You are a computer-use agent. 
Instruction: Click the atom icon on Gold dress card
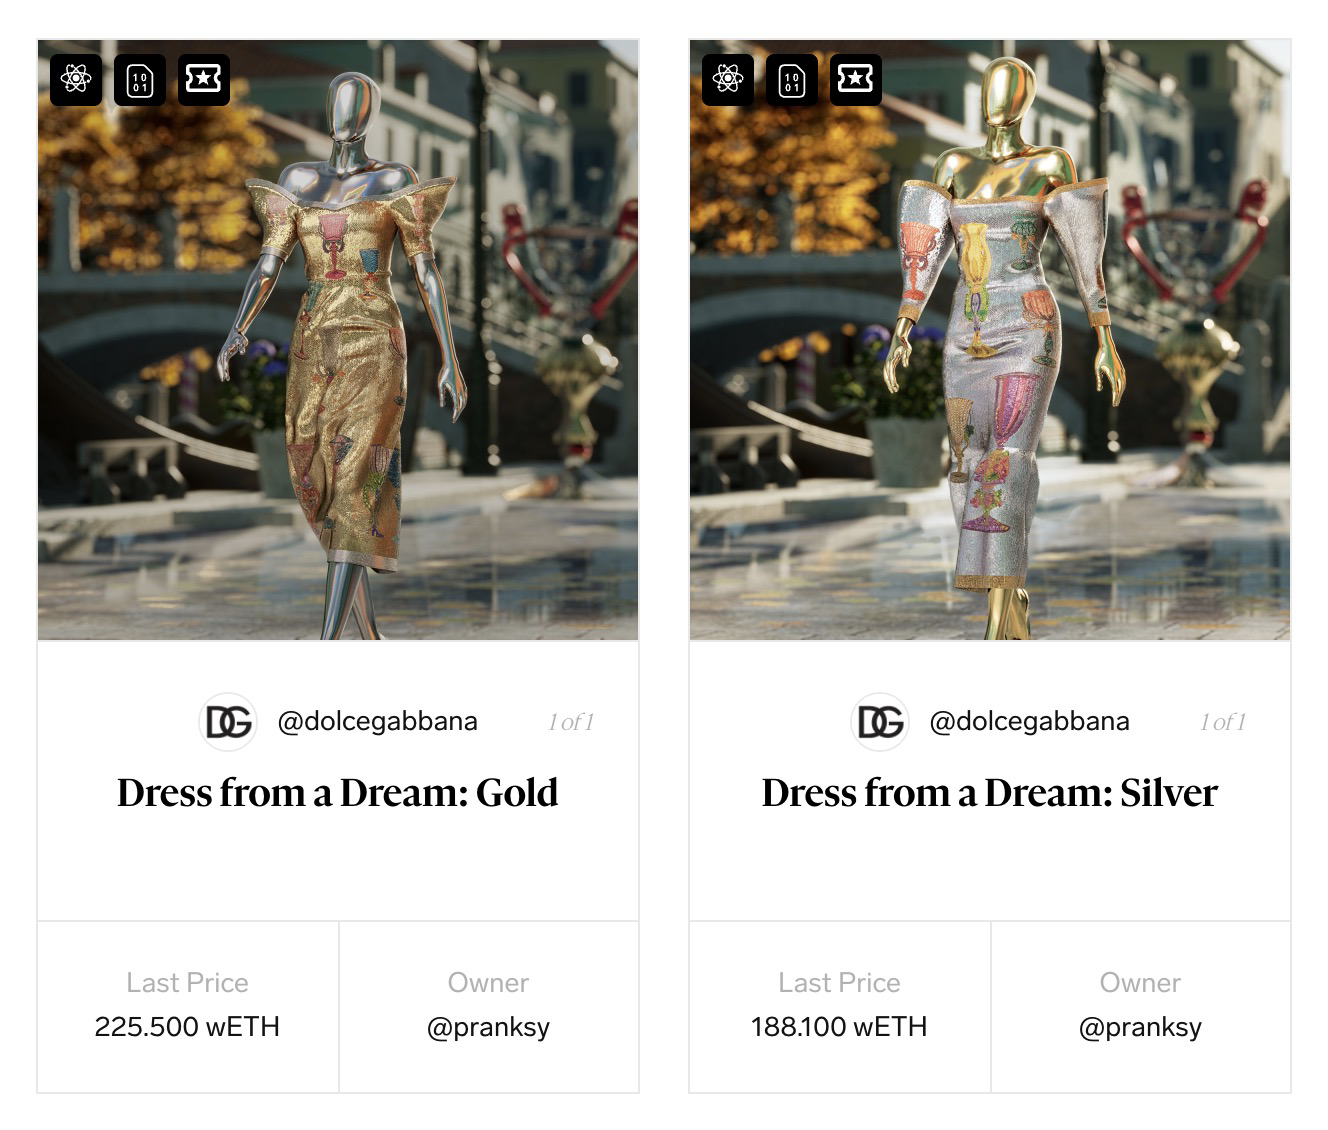(x=76, y=79)
